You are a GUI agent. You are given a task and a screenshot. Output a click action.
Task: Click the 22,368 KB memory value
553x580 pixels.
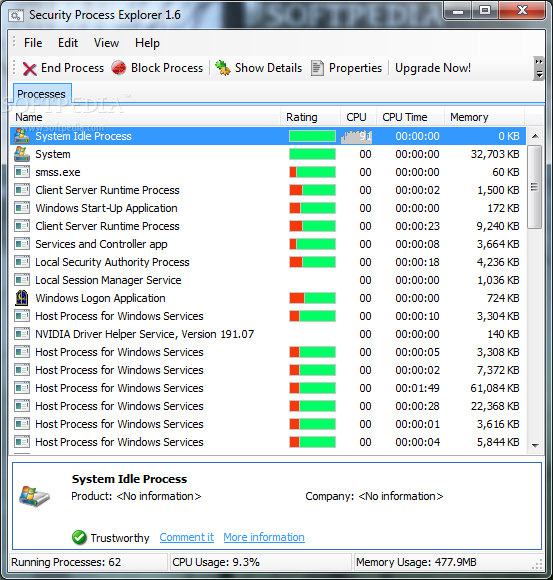tap(495, 406)
